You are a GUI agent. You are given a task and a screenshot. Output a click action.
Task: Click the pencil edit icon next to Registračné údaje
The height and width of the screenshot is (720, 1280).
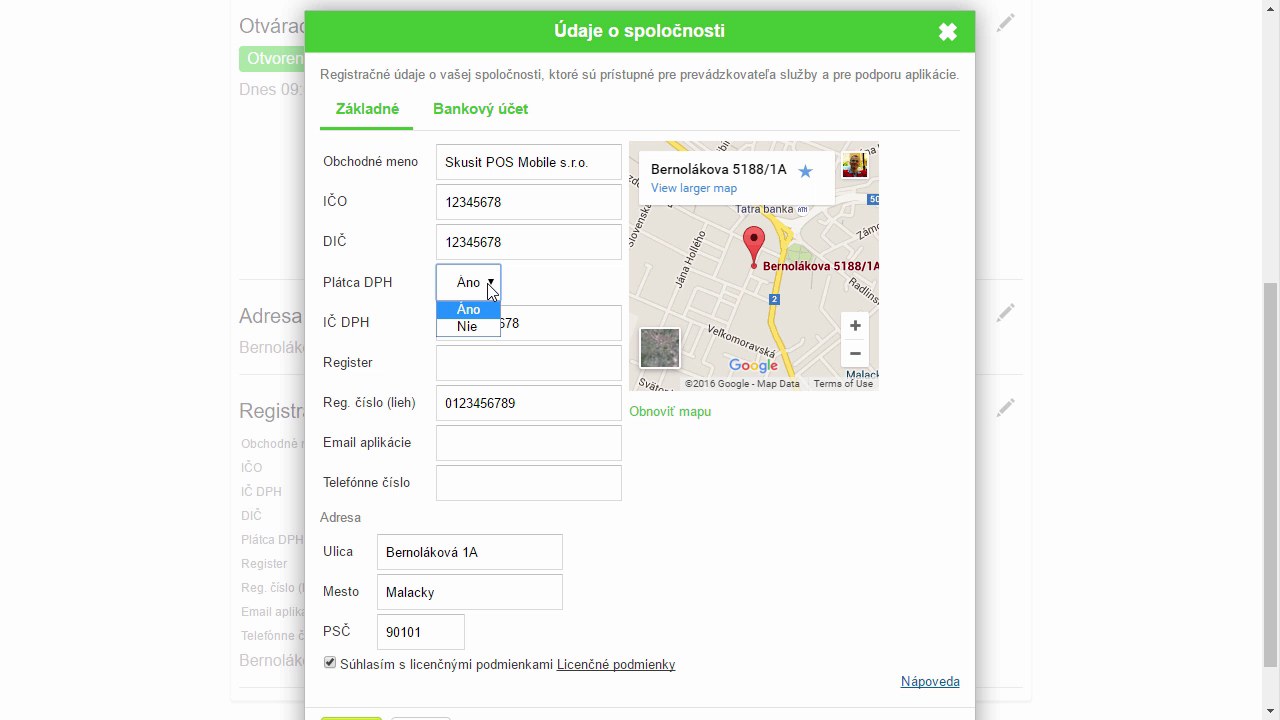coord(1005,408)
